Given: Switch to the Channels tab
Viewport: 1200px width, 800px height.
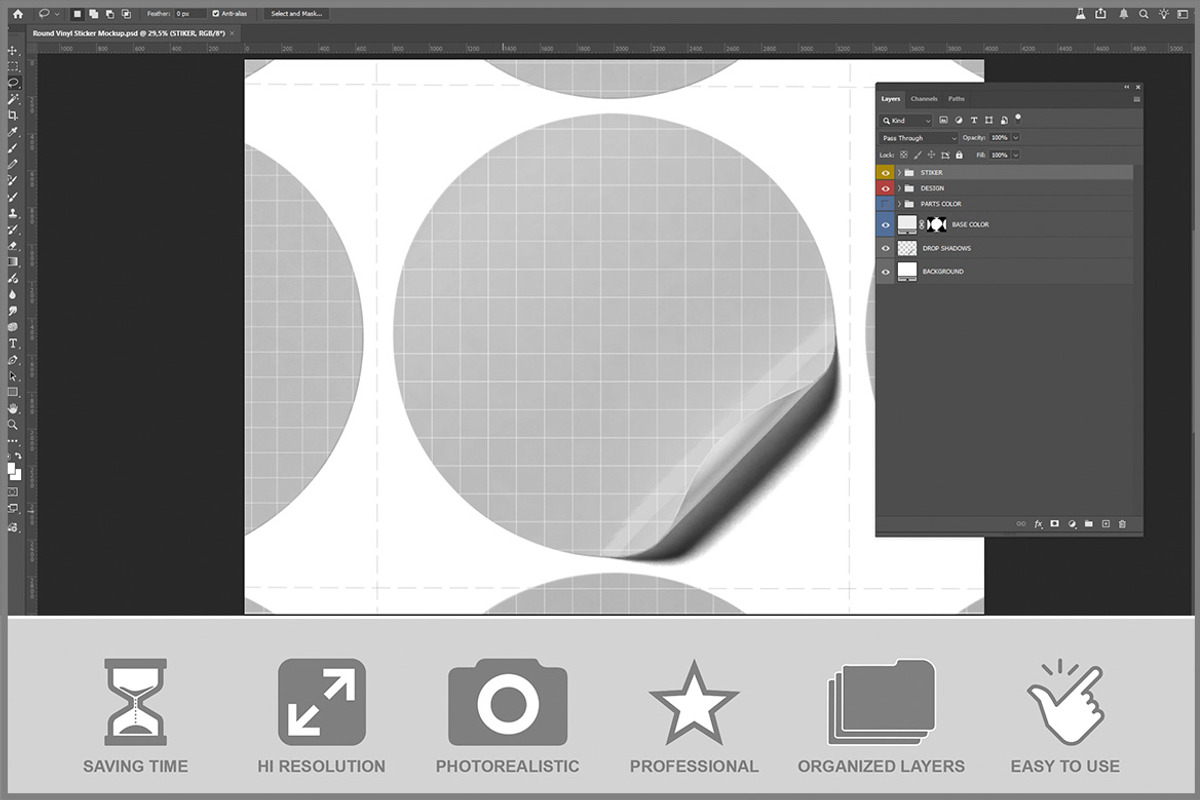Looking at the screenshot, I should pyautogui.click(x=924, y=99).
